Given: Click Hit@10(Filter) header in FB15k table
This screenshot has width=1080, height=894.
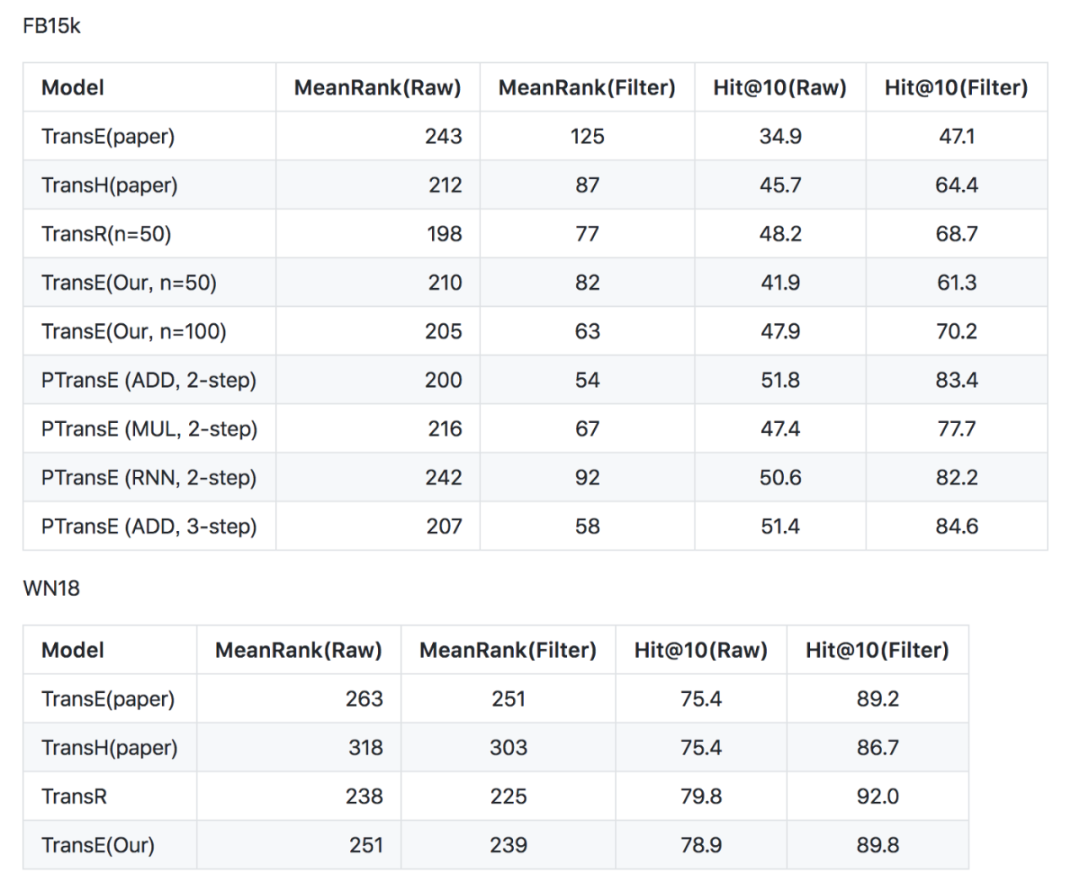Looking at the screenshot, I should click(956, 88).
